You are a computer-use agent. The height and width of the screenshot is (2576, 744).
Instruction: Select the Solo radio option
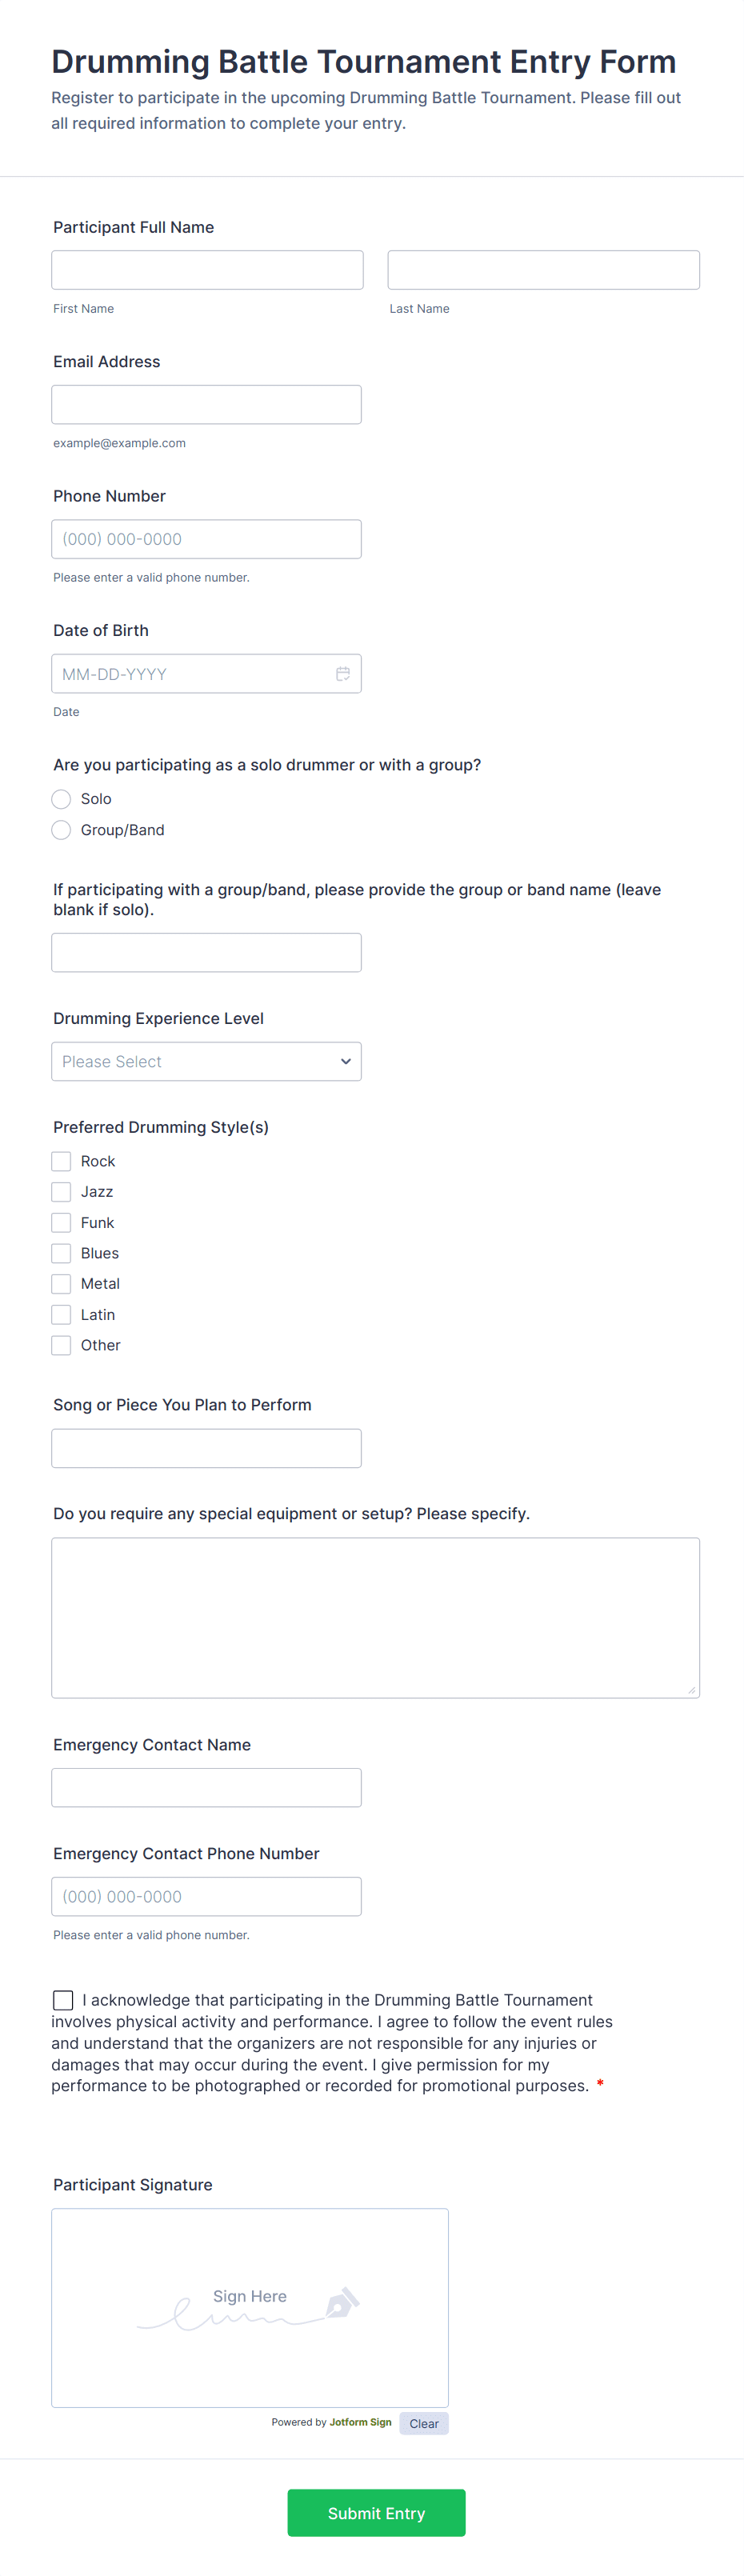(x=62, y=799)
